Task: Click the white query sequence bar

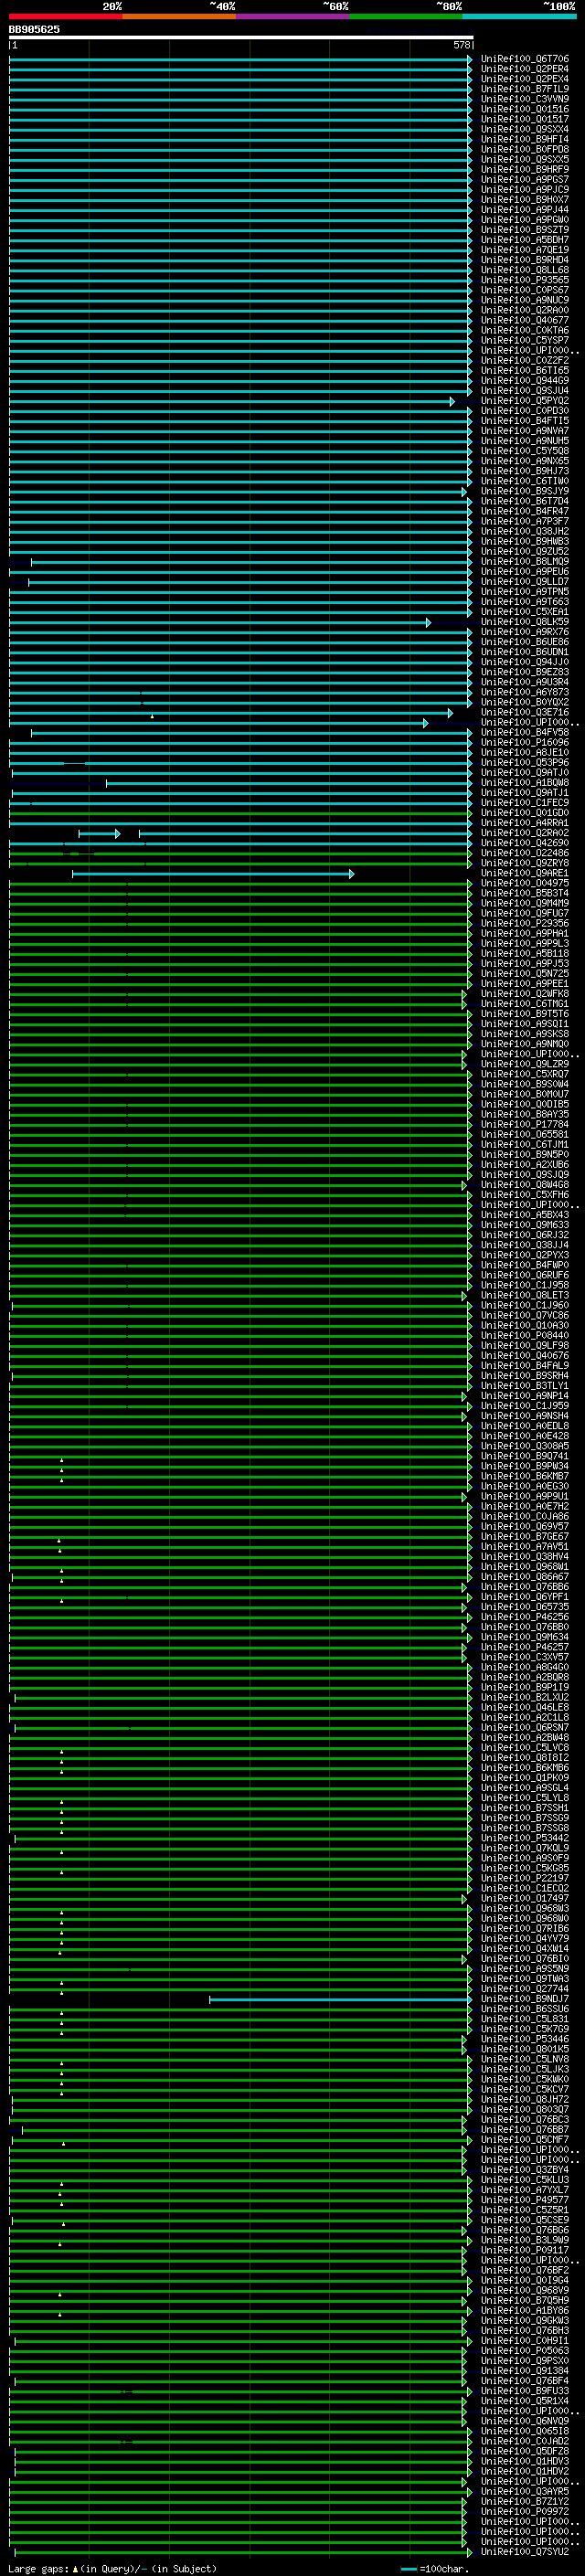Action: (x=241, y=37)
